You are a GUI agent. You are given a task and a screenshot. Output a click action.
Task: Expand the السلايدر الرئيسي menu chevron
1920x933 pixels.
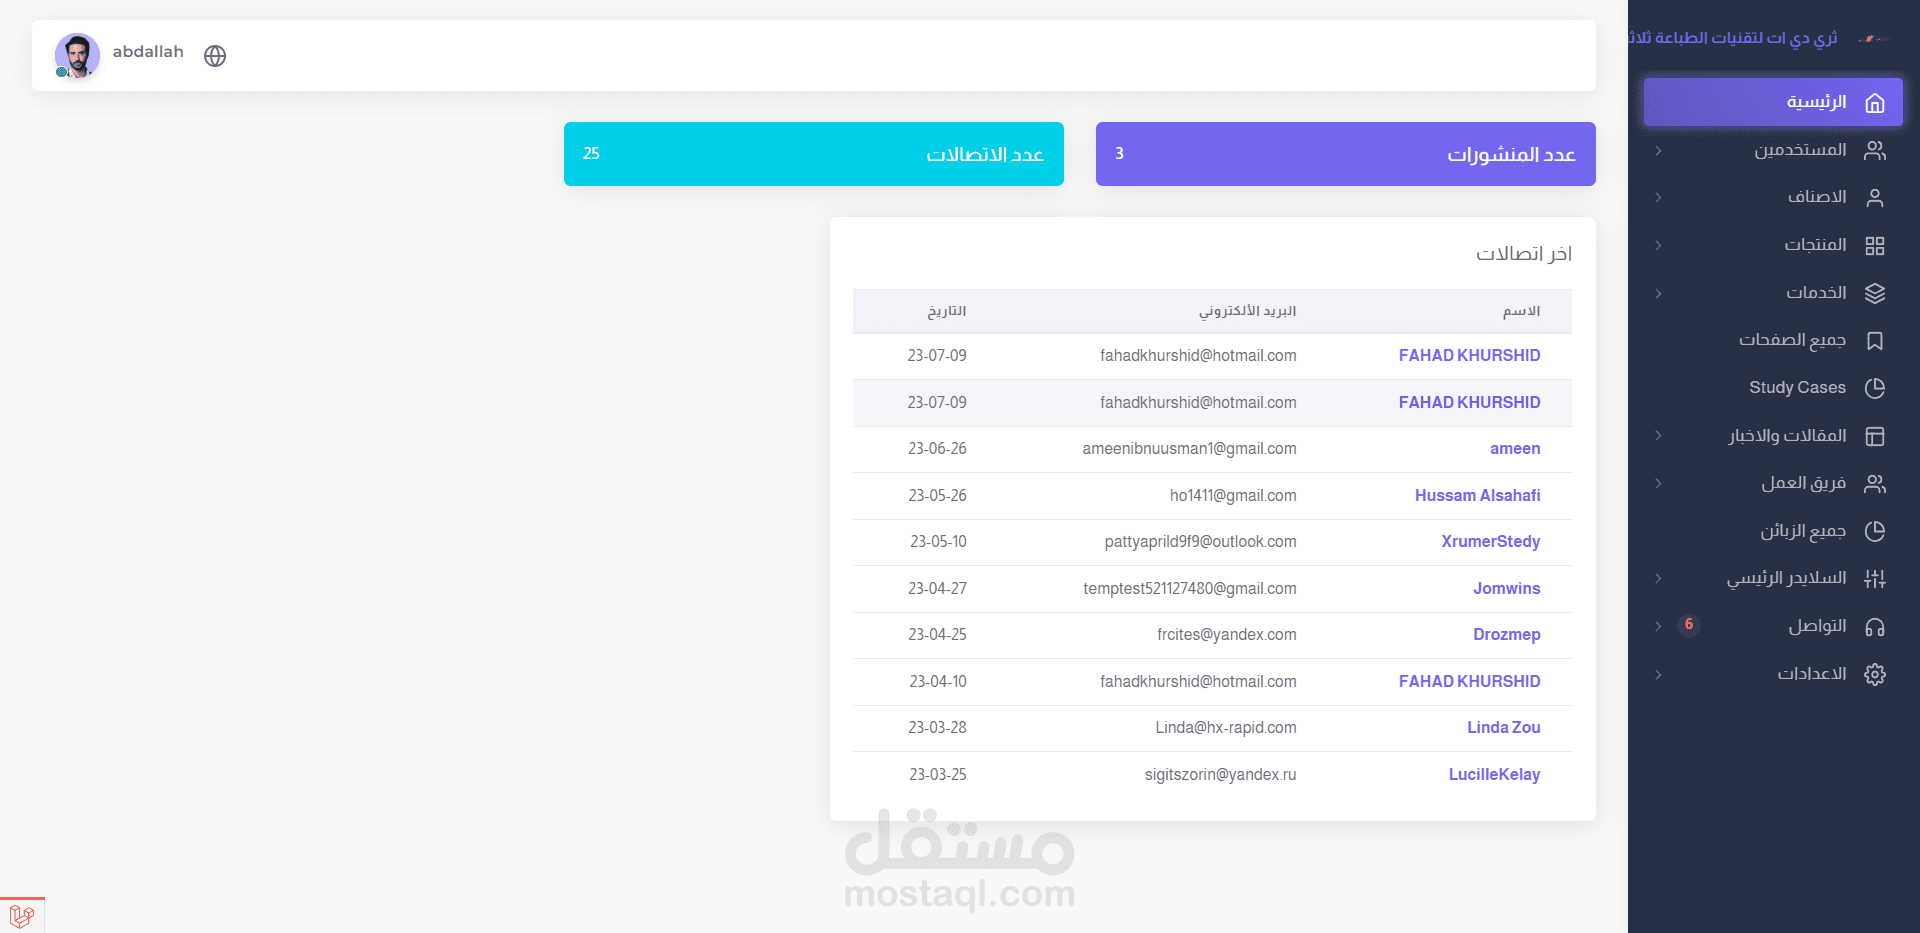1658,578
